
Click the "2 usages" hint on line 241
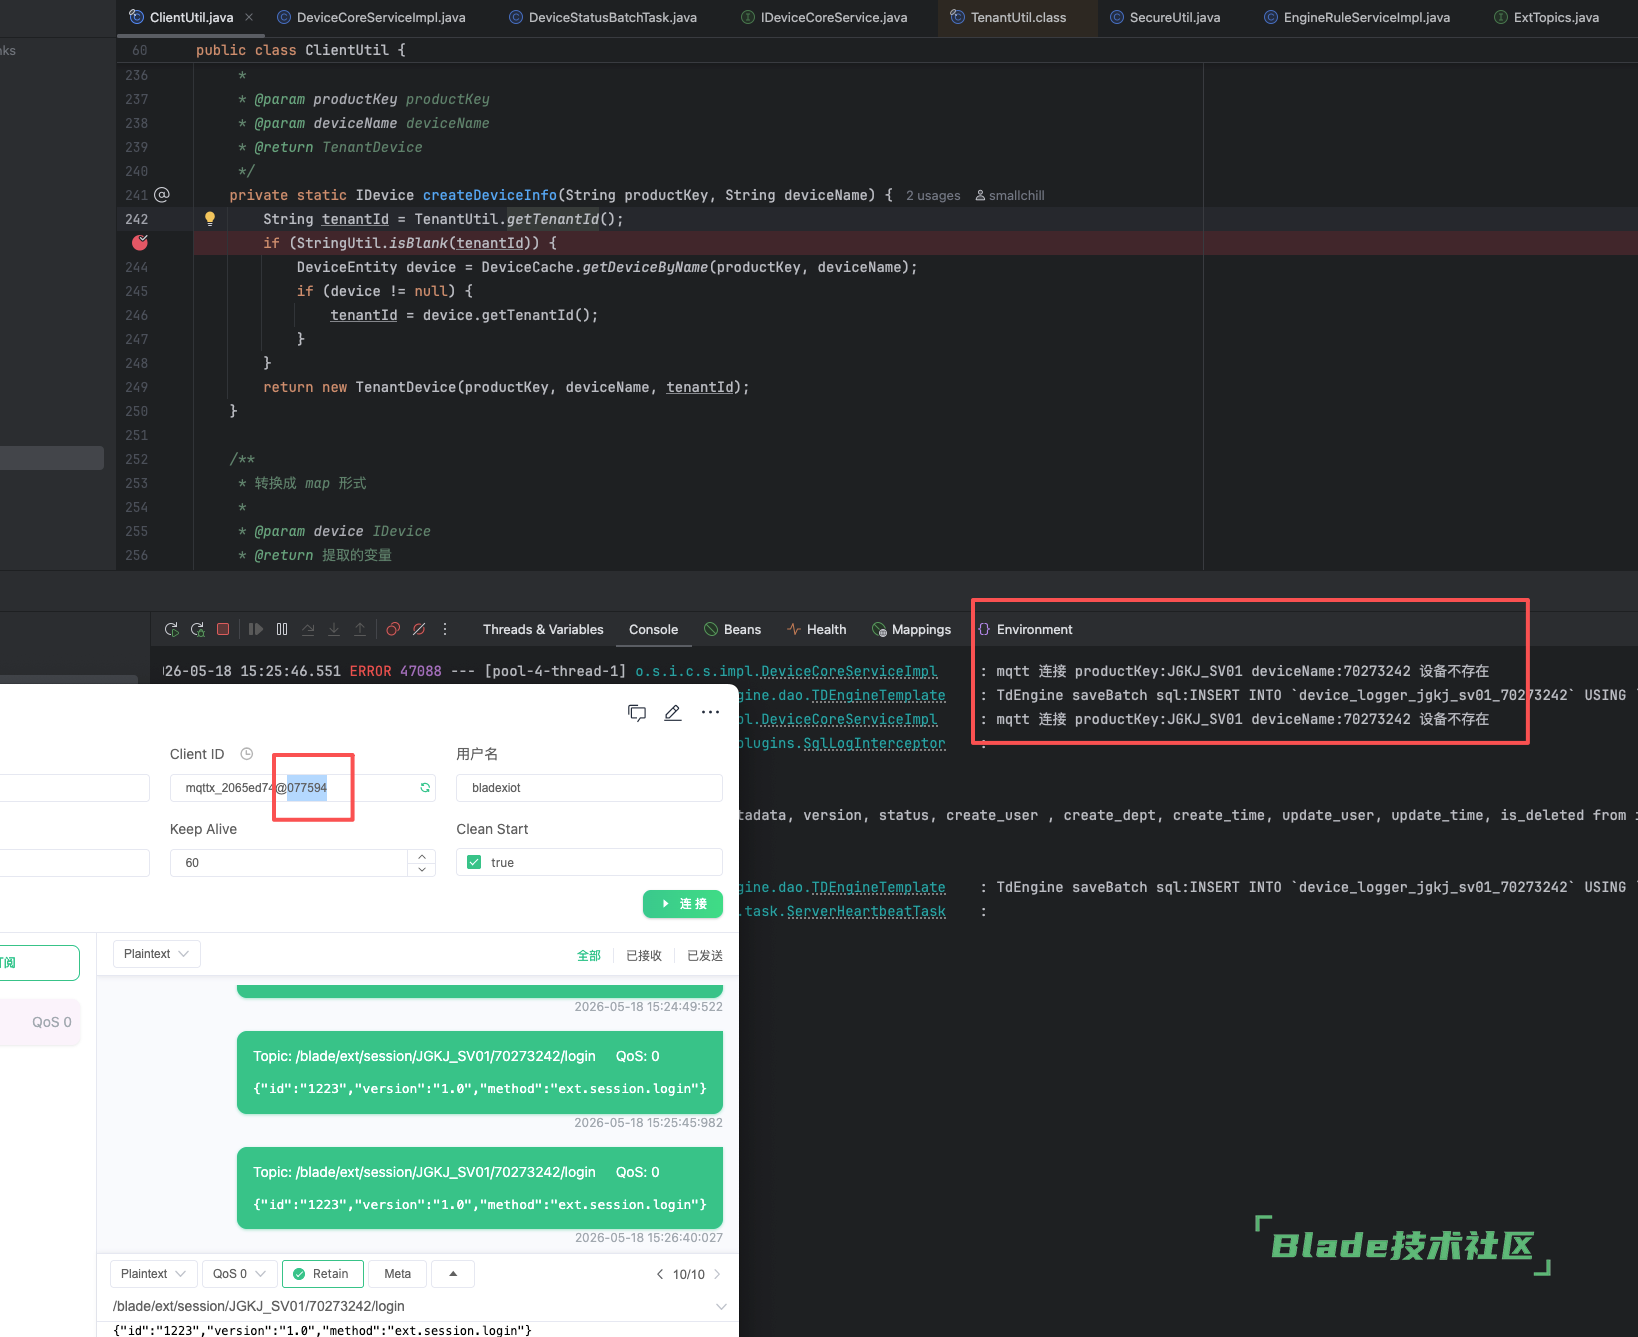pos(933,196)
